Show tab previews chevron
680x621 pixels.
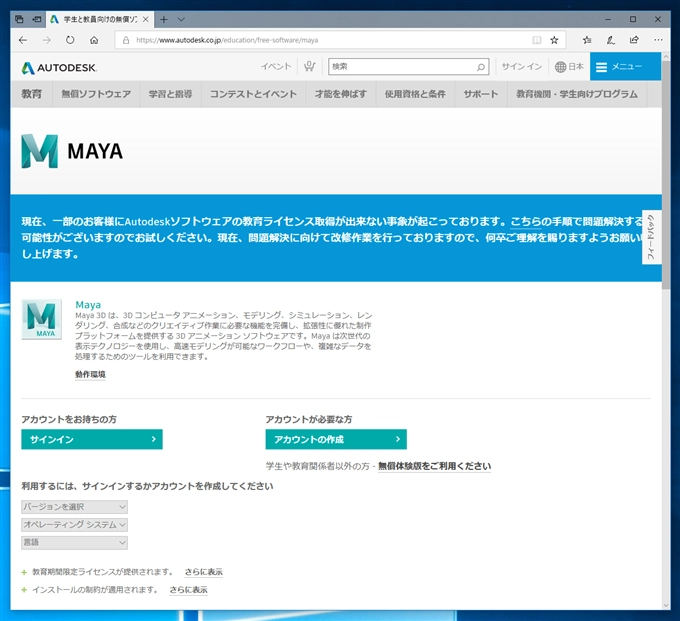(181, 20)
